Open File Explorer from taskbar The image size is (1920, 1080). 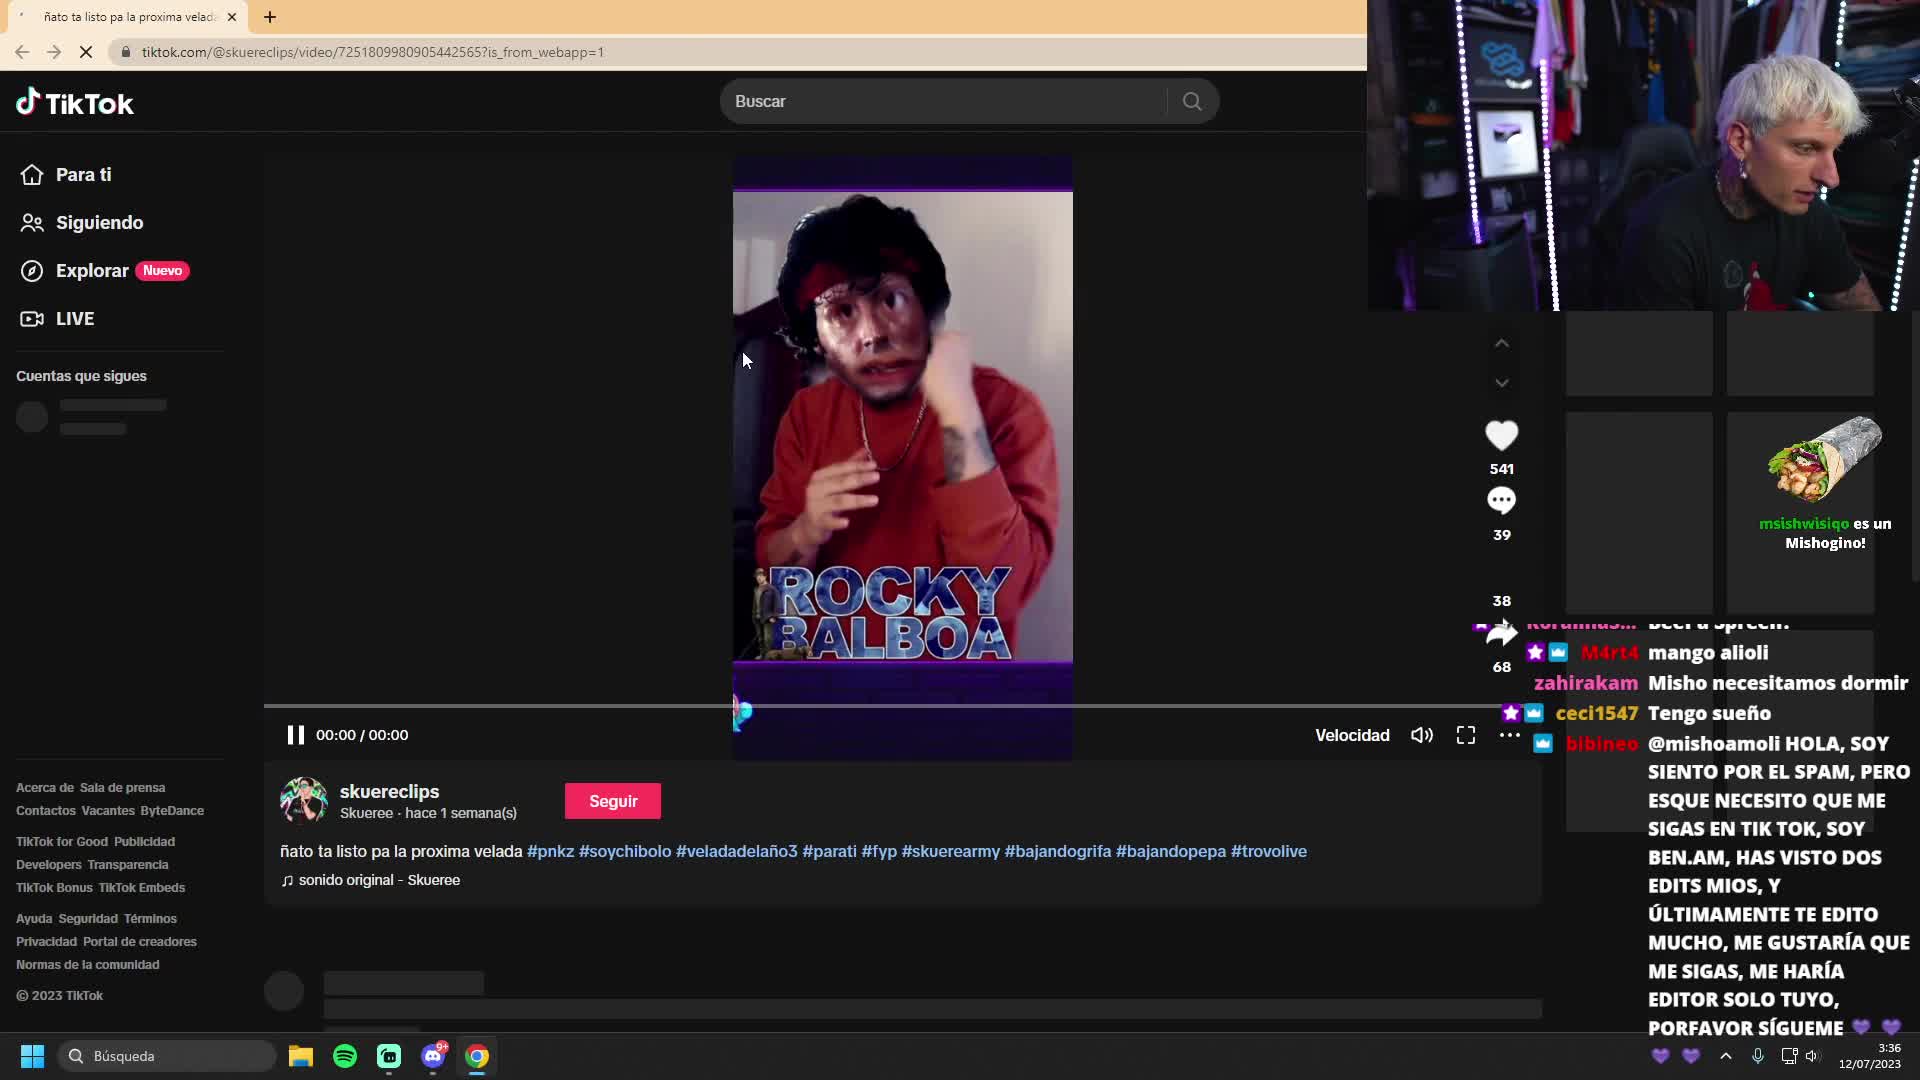[301, 1056]
